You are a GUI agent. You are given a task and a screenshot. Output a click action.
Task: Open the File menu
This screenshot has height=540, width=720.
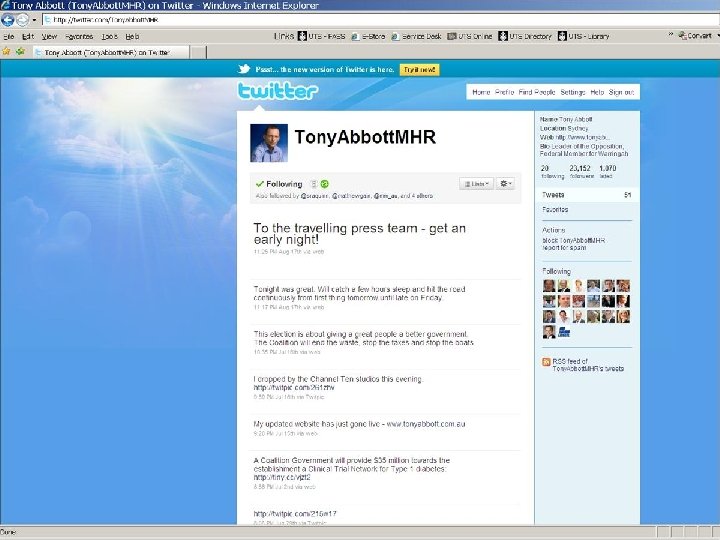(8, 36)
